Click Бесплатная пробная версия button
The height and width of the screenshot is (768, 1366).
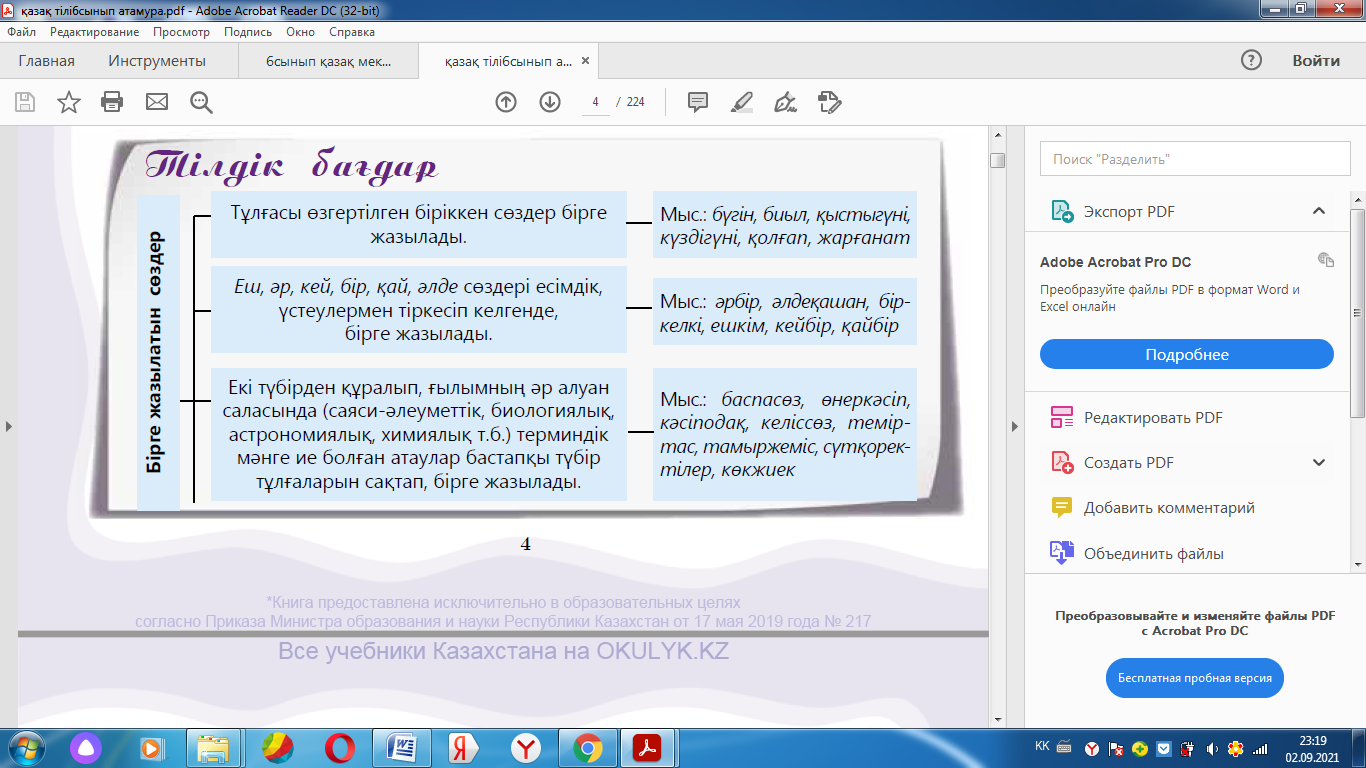click(x=1194, y=678)
